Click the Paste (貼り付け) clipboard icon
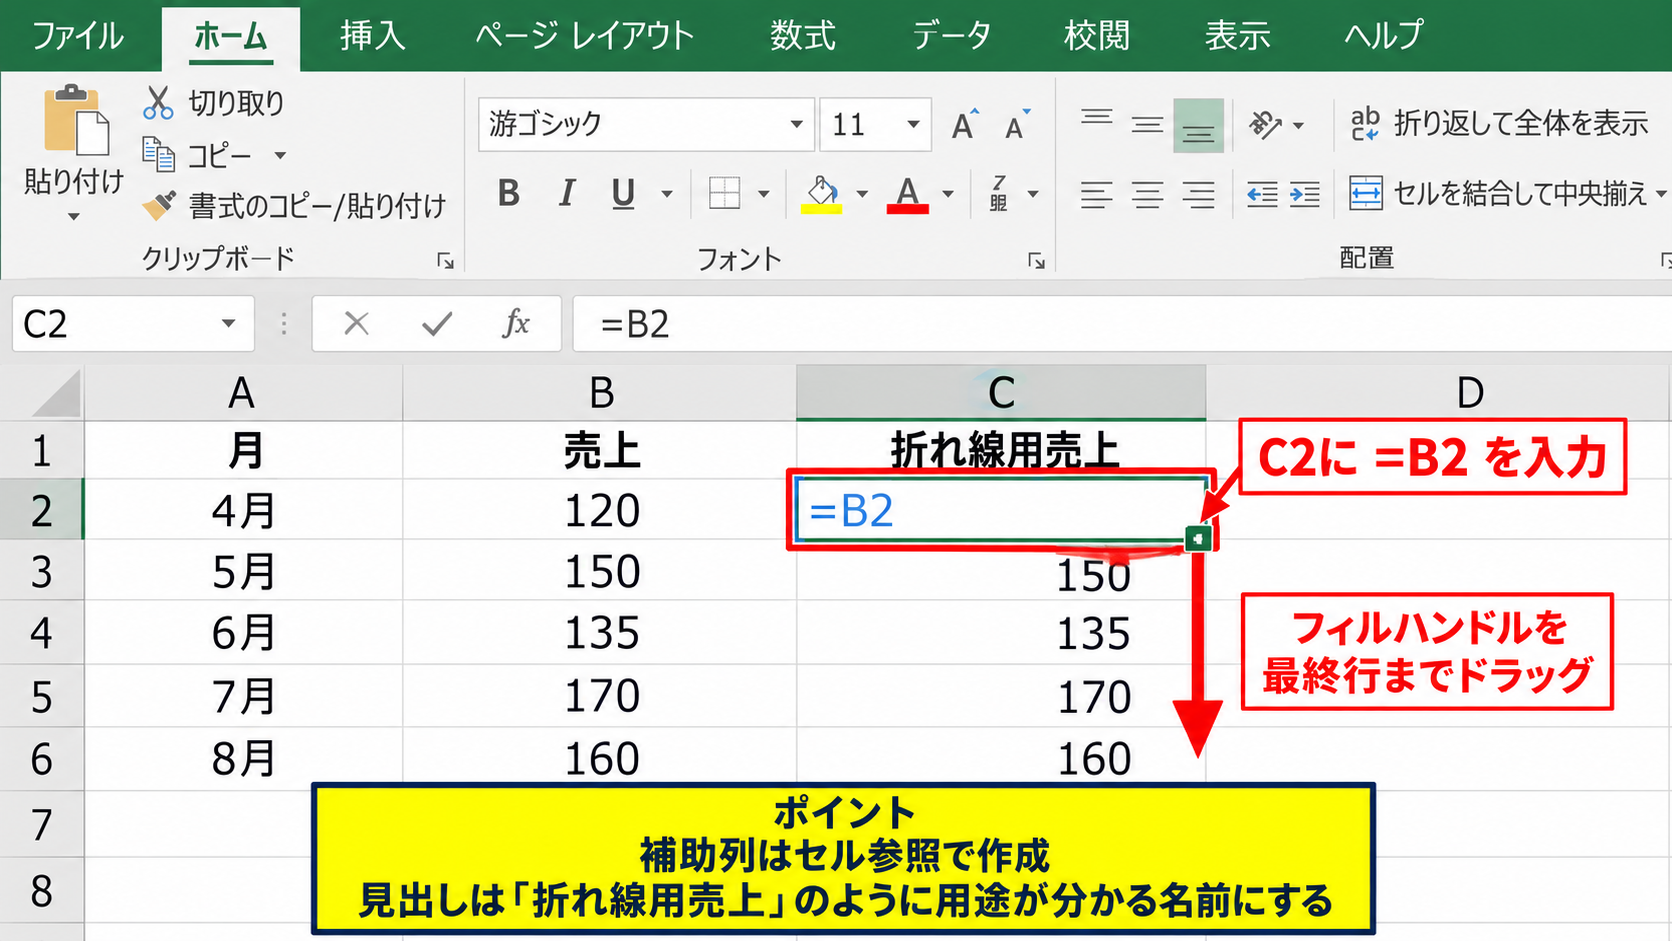 point(76,120)
